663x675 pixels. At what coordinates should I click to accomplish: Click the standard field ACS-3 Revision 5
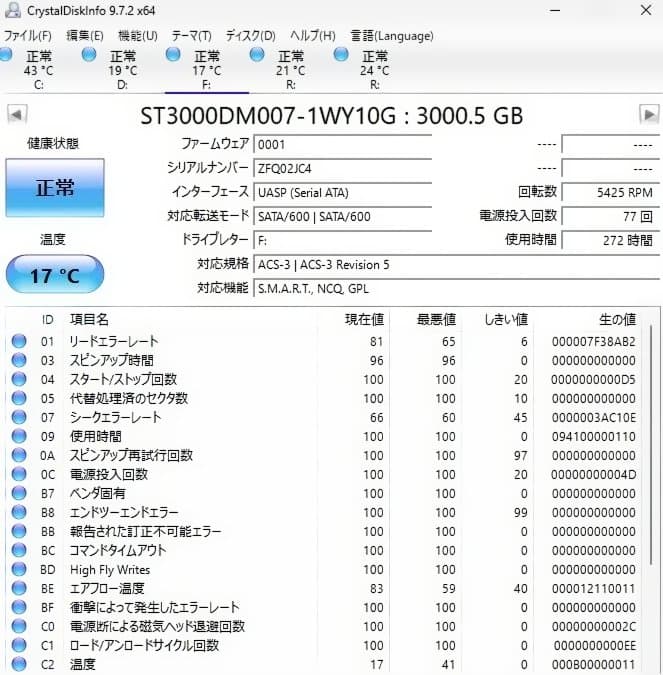tap(457, 264)
